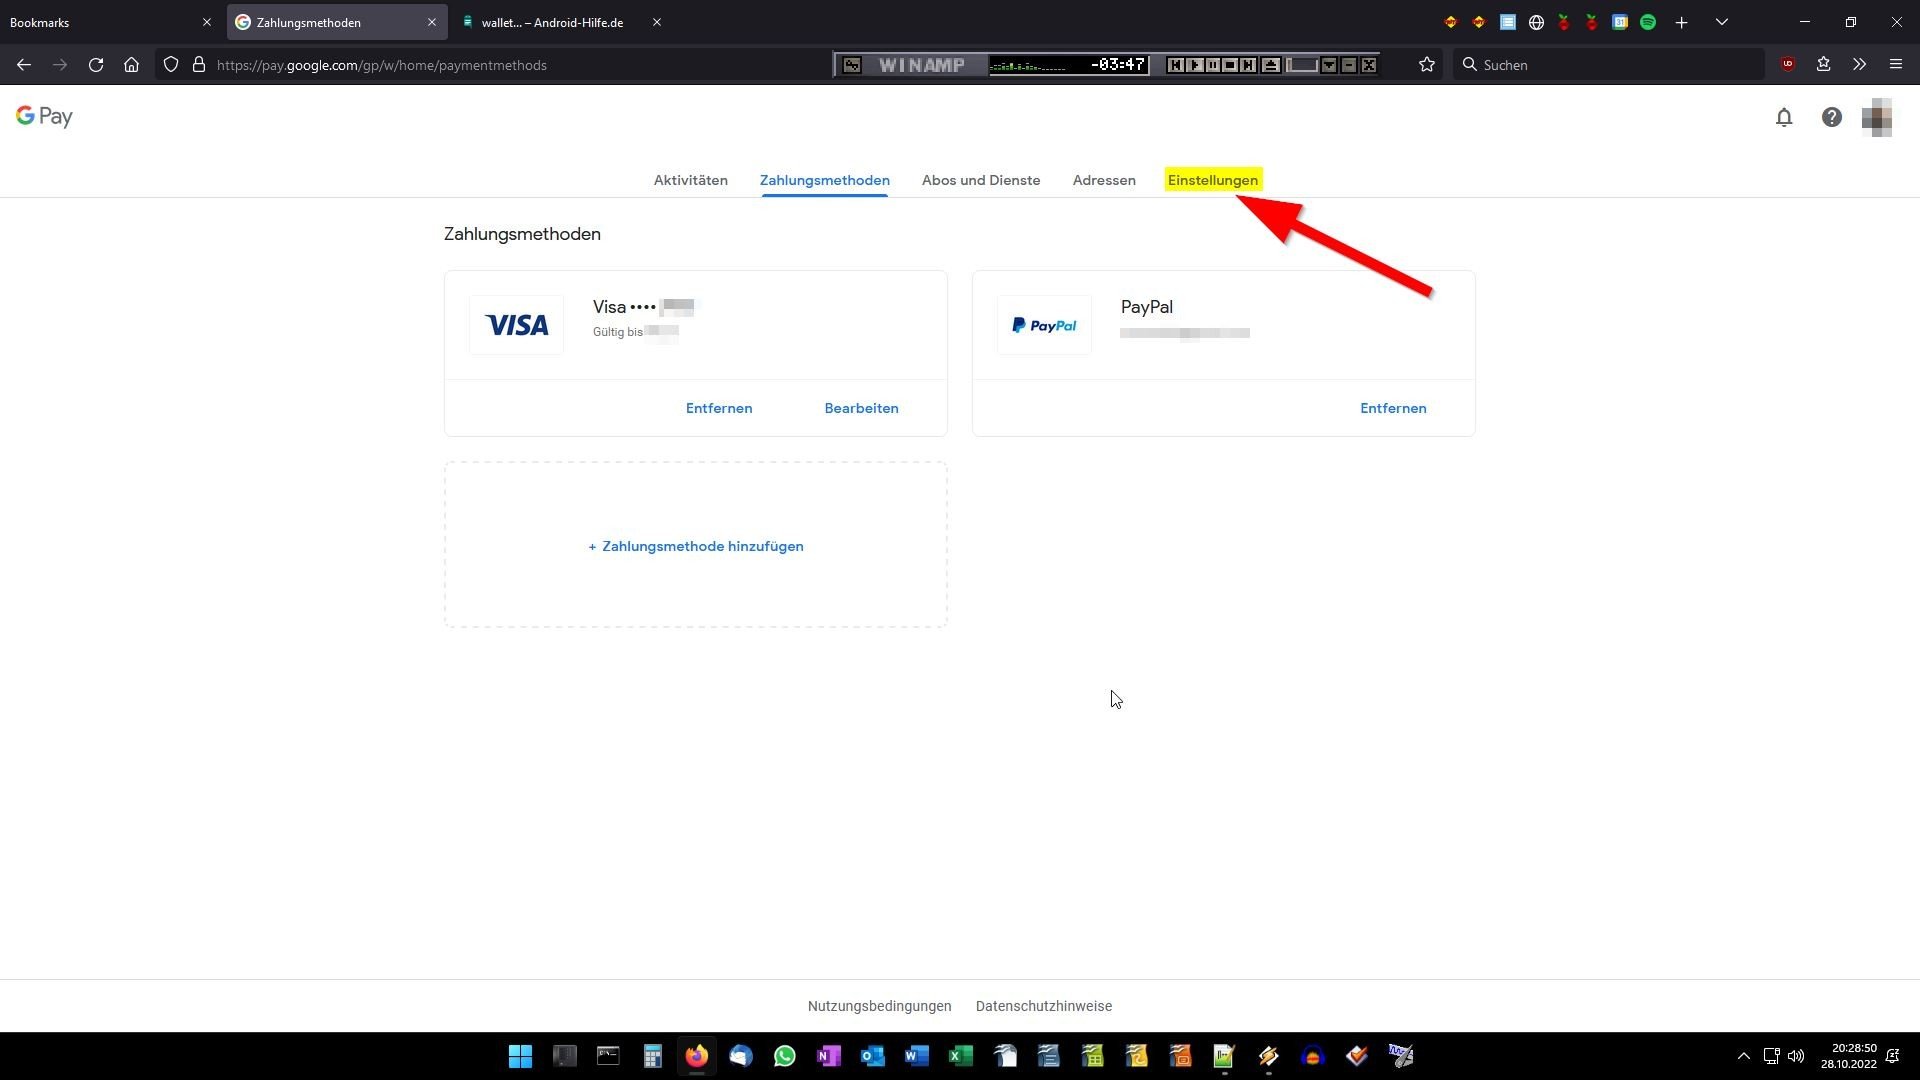Image resolution: width=1920 pixels, height=1080 pixels.
Task: Click the Winamp play button
Action: [x=1195, y=65]
